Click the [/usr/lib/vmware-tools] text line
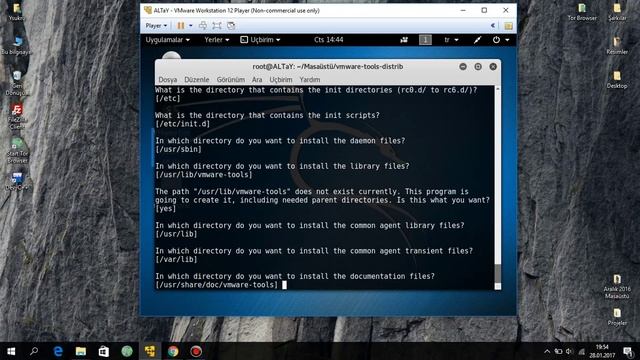The width and height of the screenshot is (640, 360). (204, 175)
